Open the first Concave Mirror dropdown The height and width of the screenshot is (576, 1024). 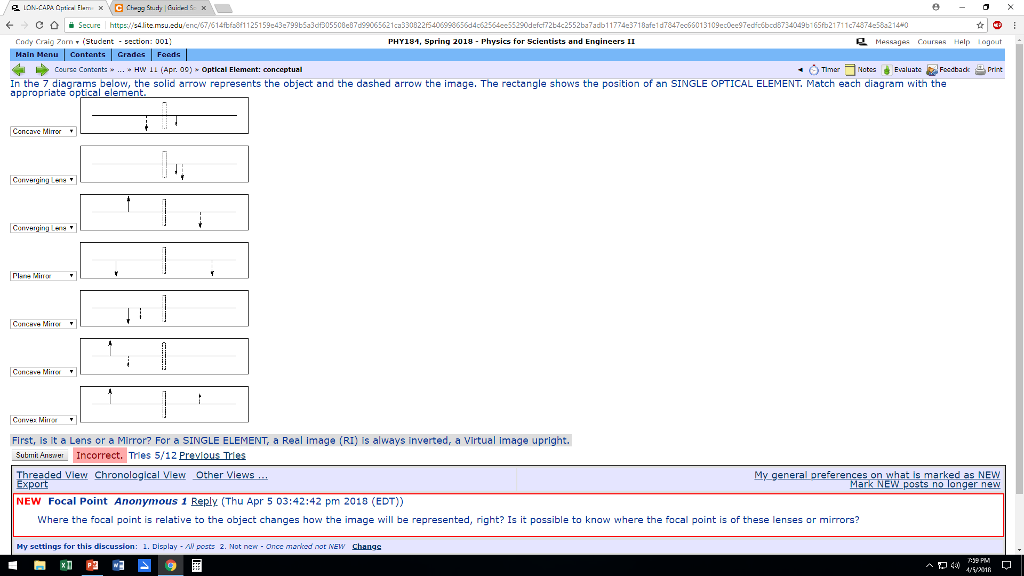[41, 131]
